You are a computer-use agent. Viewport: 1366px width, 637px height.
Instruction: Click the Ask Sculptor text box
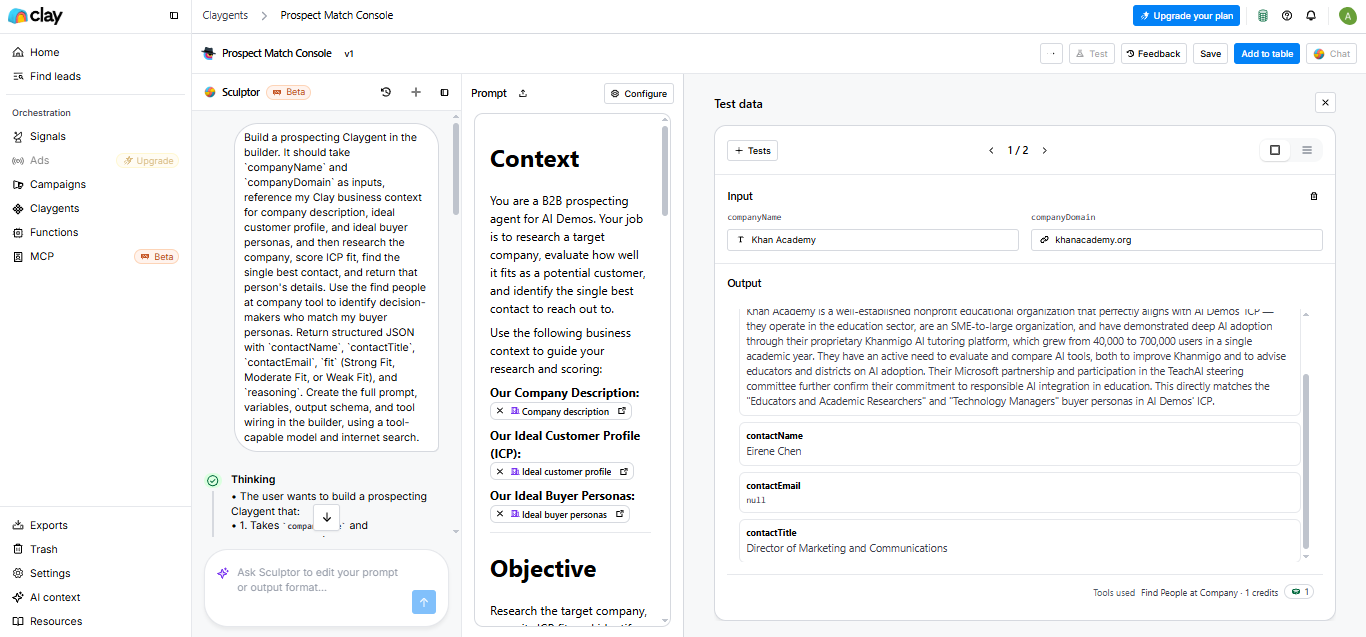point(317,580)
